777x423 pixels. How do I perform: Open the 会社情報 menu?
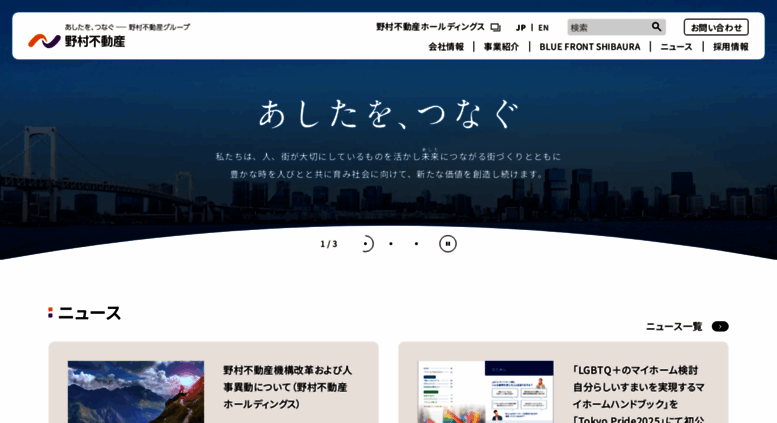[x=446, y=47]
